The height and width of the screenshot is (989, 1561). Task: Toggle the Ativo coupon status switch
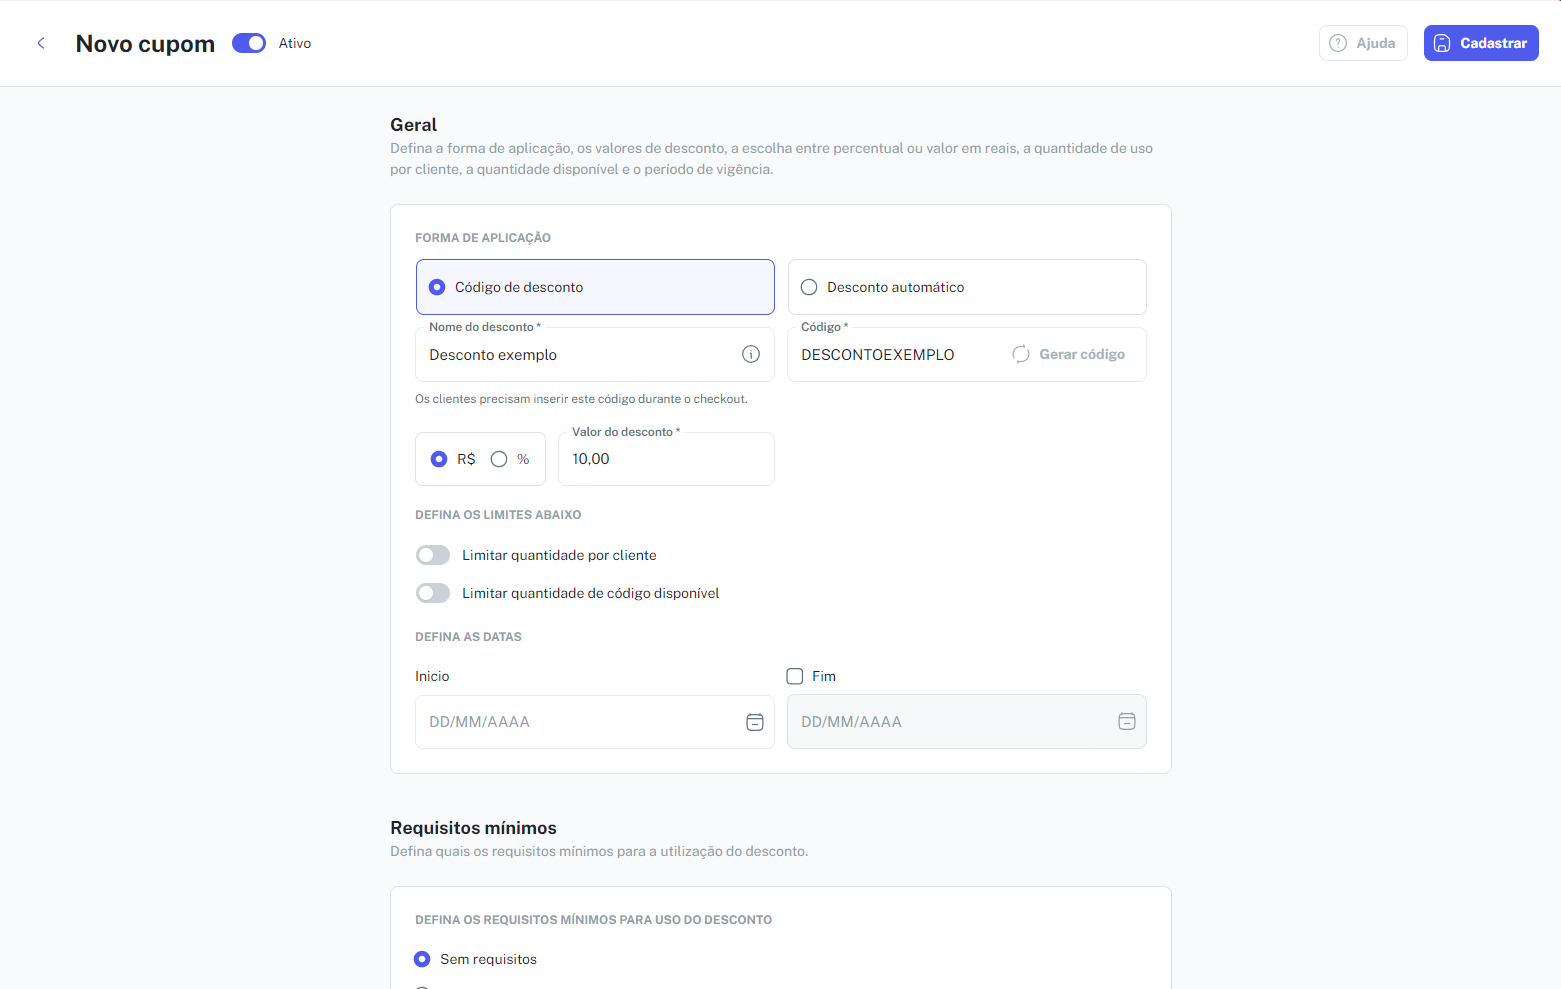[x=249, y=43]
